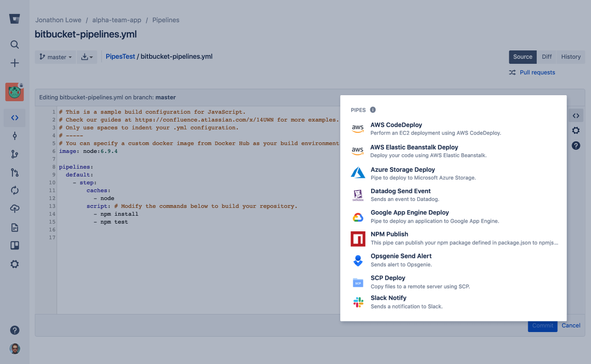
Task: Click the Commit button
Action: coord(542,326)
